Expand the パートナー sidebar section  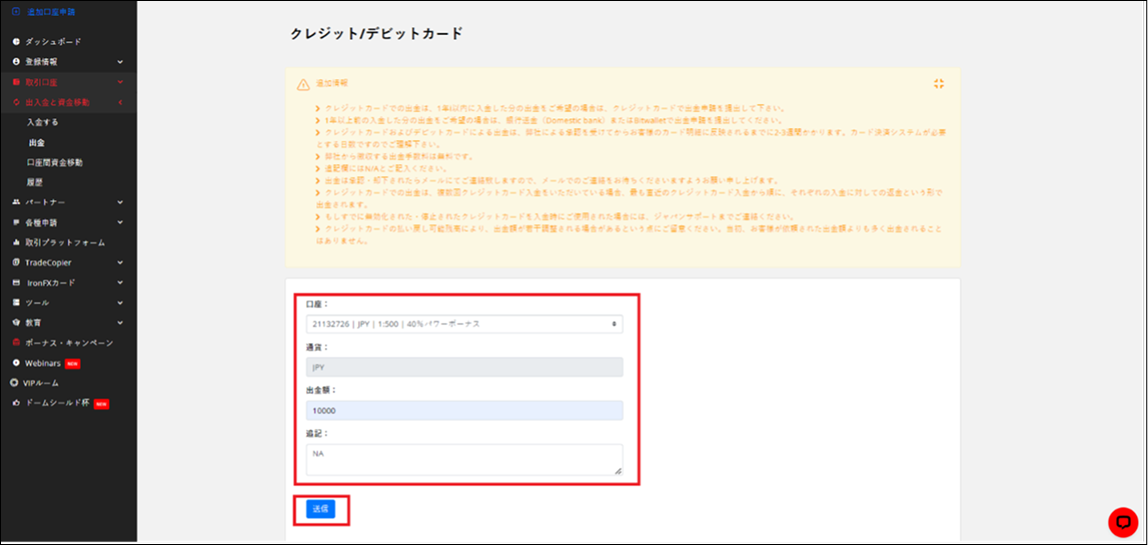119,202
